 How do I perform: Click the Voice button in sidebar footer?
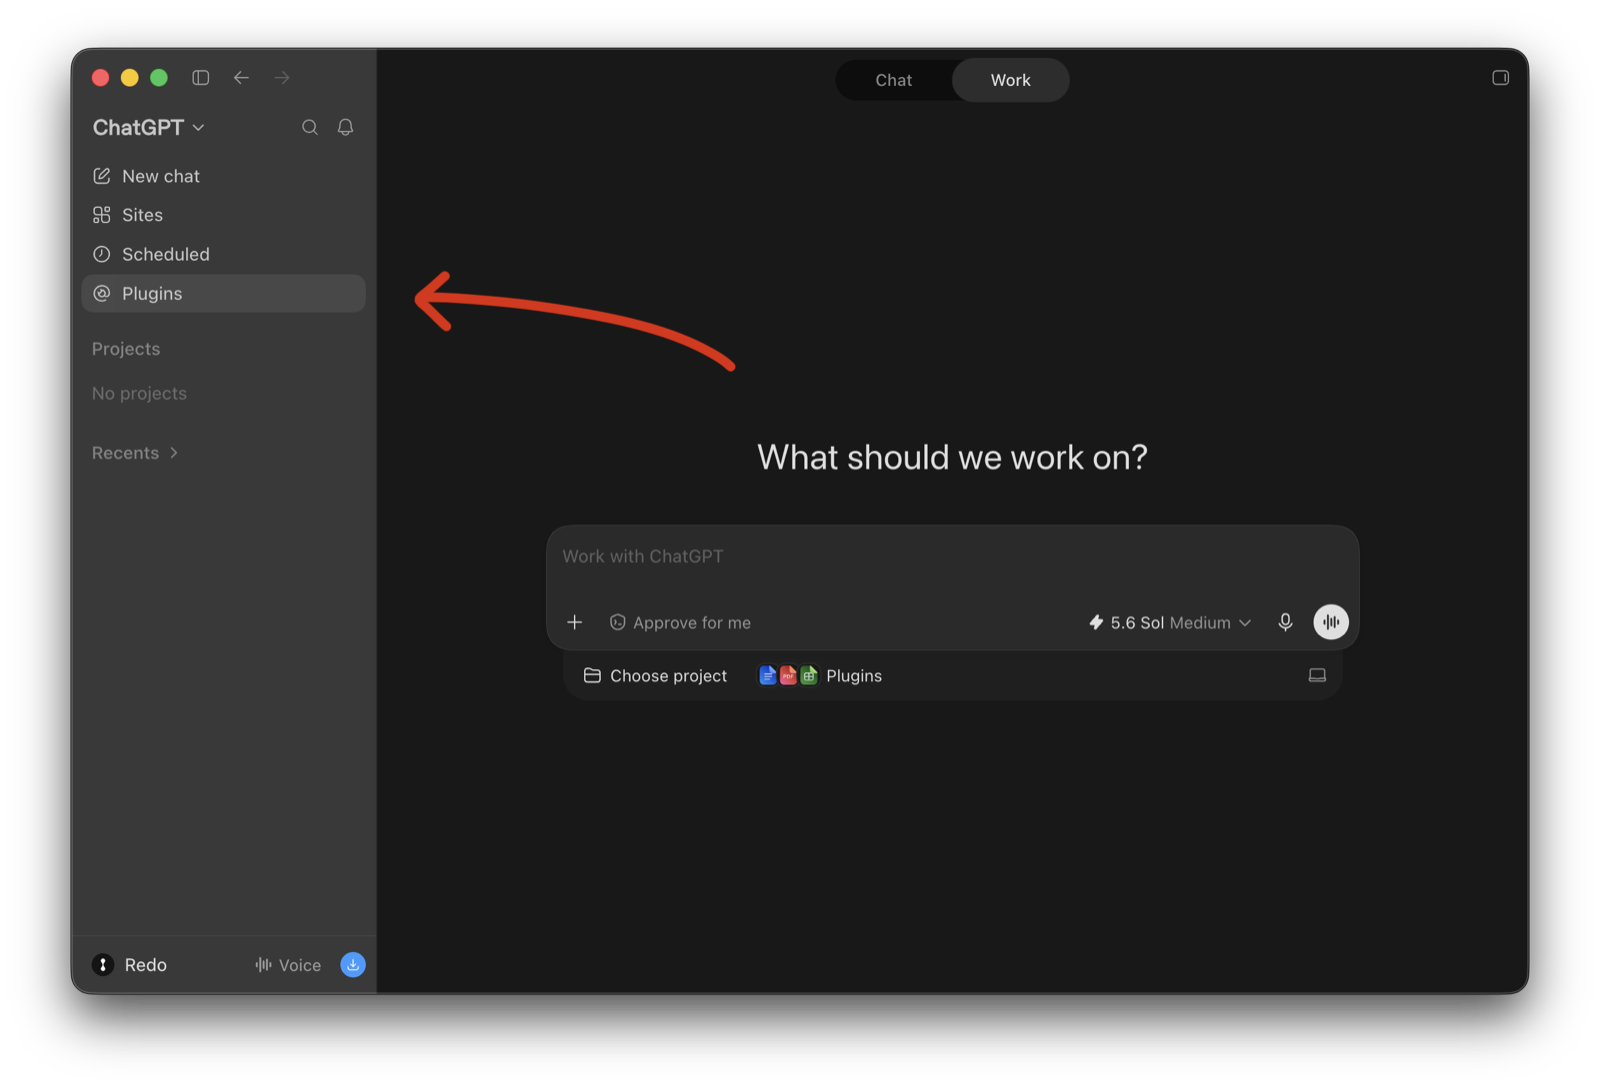tap(288, 964)
